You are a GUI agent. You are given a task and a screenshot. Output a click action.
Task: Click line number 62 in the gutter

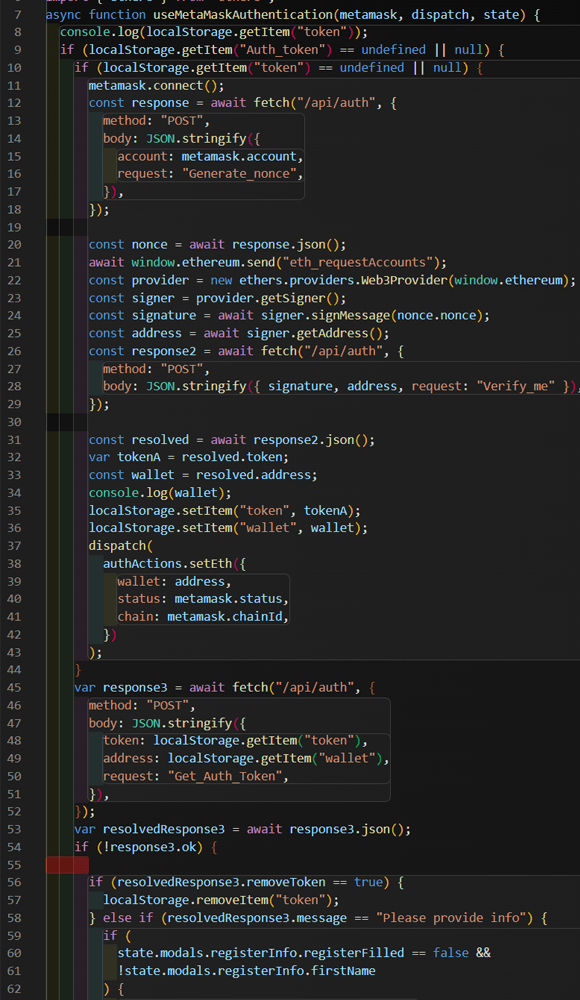pos(14,989)
